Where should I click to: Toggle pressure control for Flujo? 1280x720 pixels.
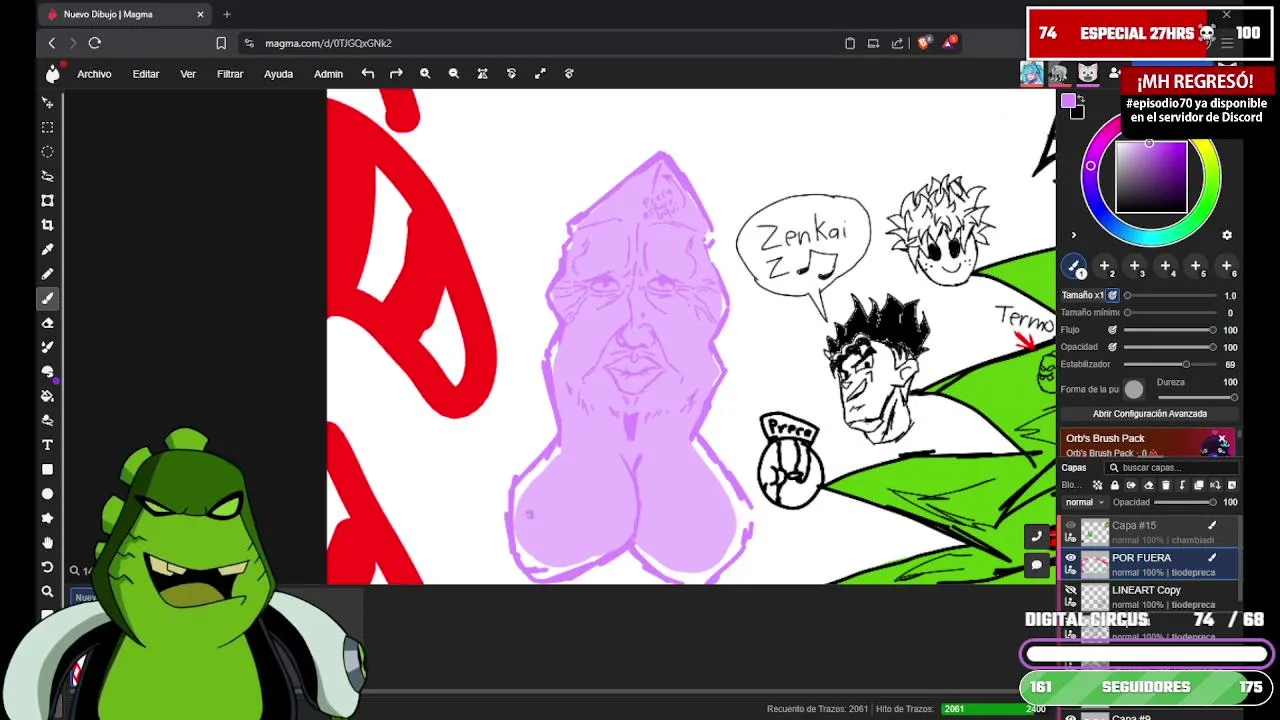[1112, 330]
